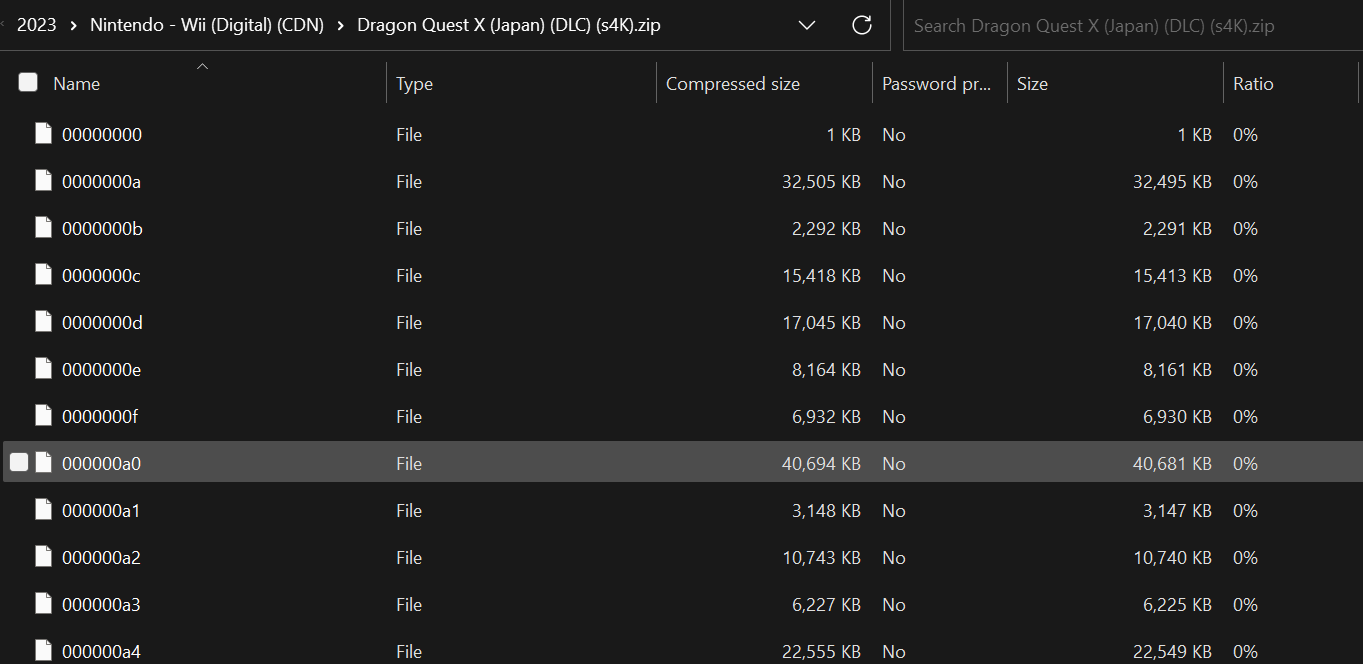Select file name 0000000c
Viewport: 1363px width, 664px height.
pyautogui.click(x=101, y=276)
